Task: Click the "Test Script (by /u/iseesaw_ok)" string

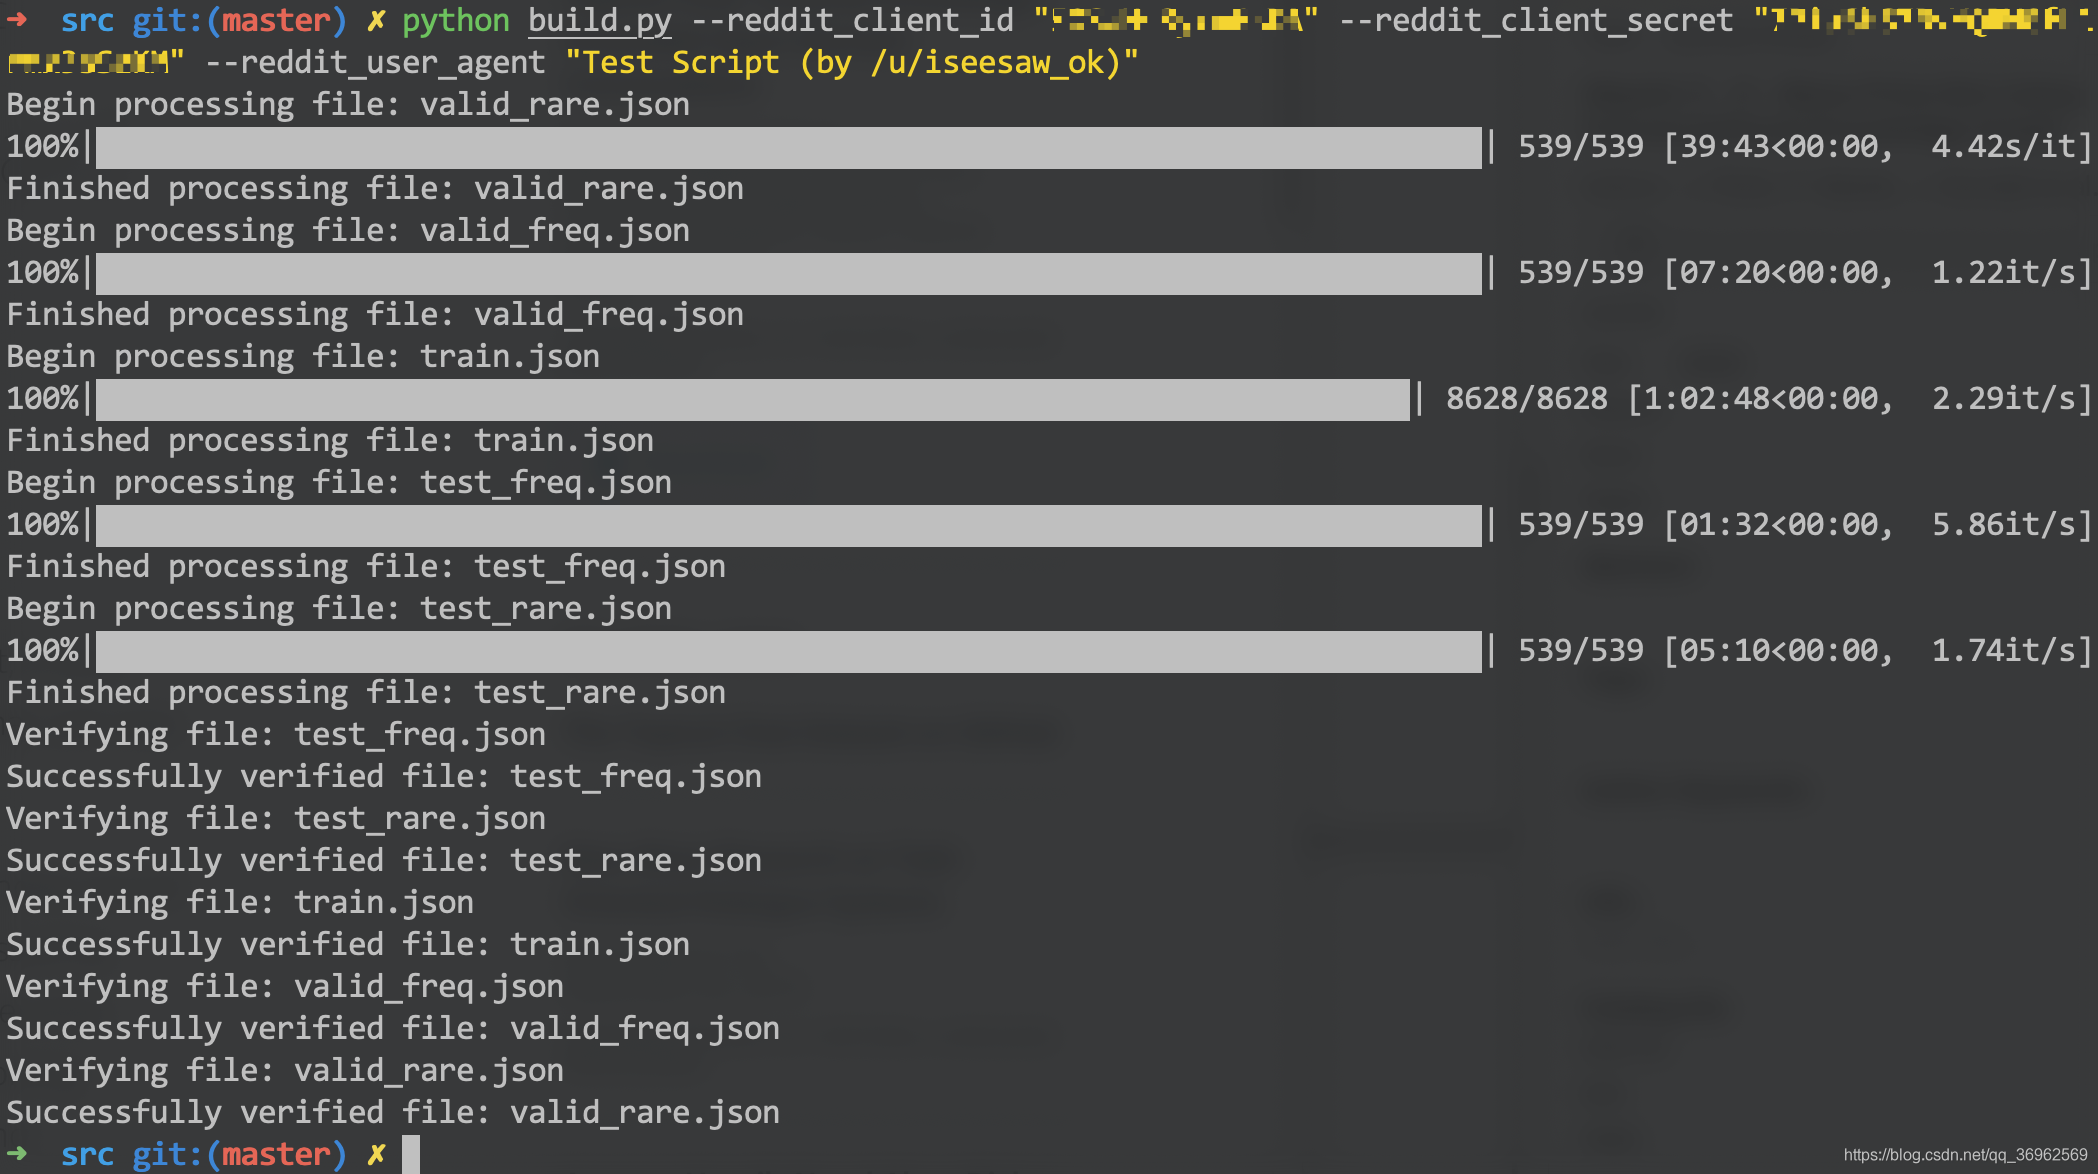Action: click(x=851, y=63)
